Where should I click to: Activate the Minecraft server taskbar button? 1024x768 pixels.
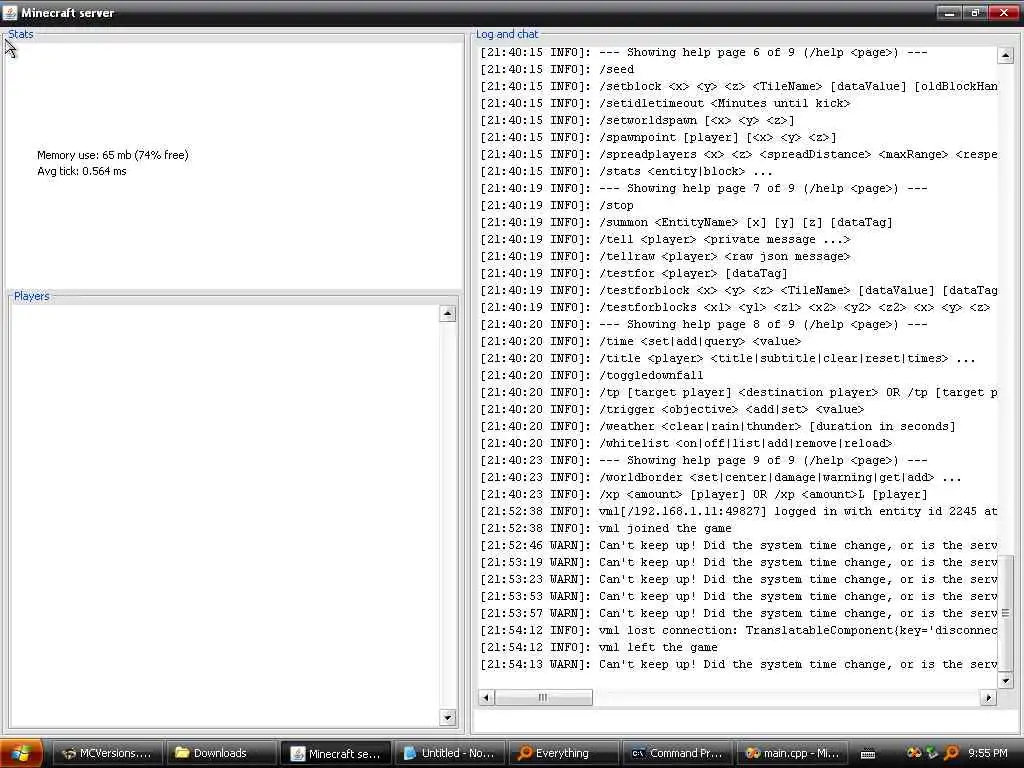pos(336,753)
